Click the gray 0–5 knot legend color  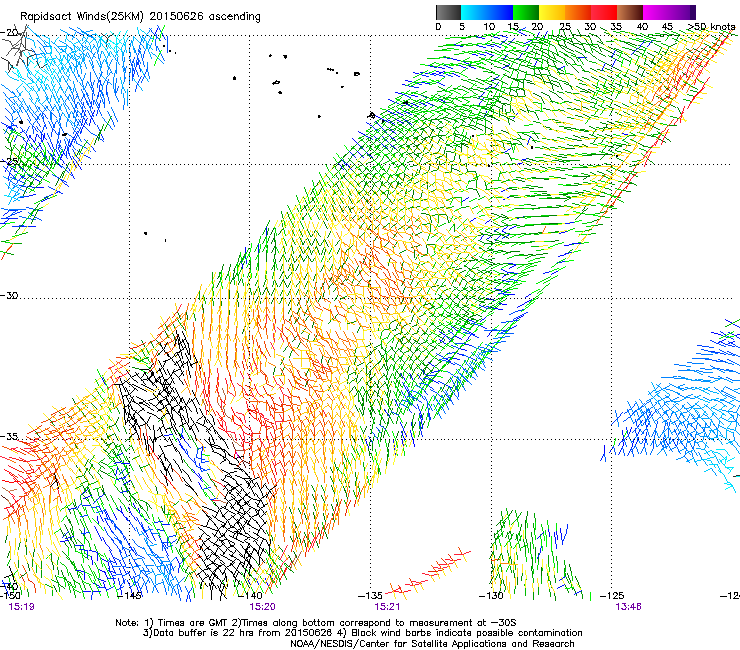[x=448, y=12]
